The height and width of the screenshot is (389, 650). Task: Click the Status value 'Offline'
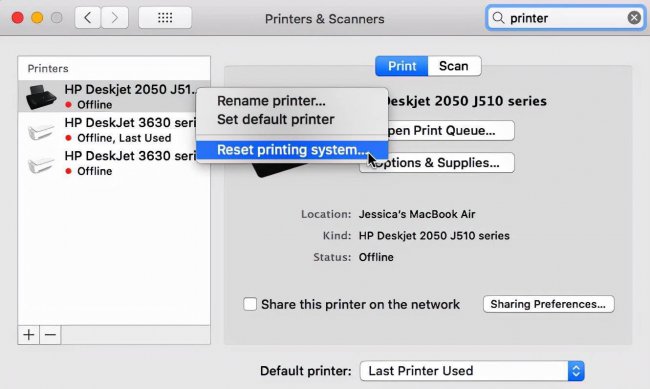376,257
